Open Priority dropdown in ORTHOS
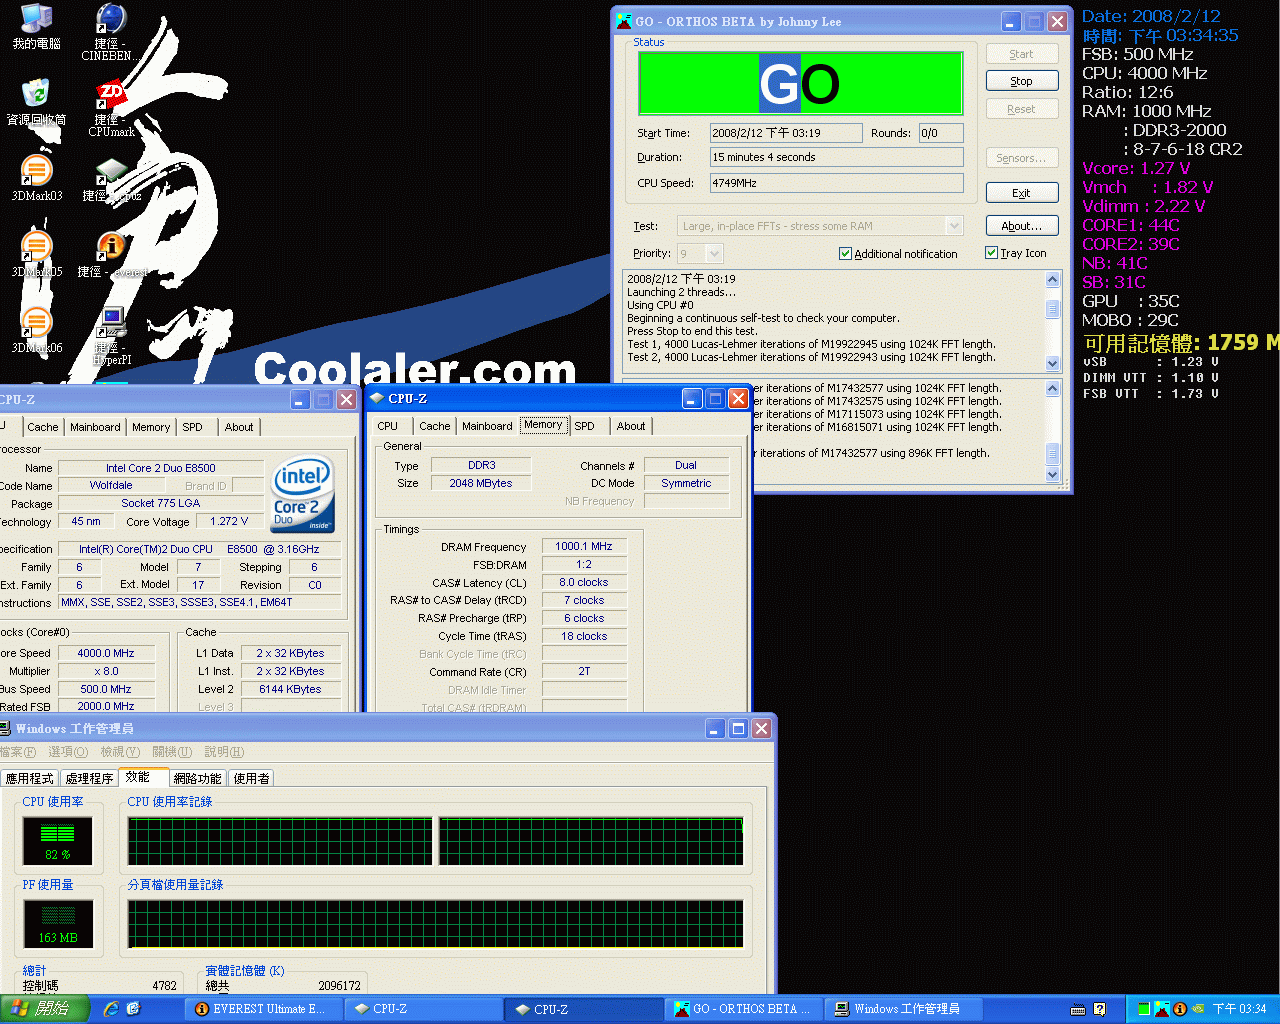This screenshot has width=1280, height=1024. pyautogui.click(x=714, y=254)
